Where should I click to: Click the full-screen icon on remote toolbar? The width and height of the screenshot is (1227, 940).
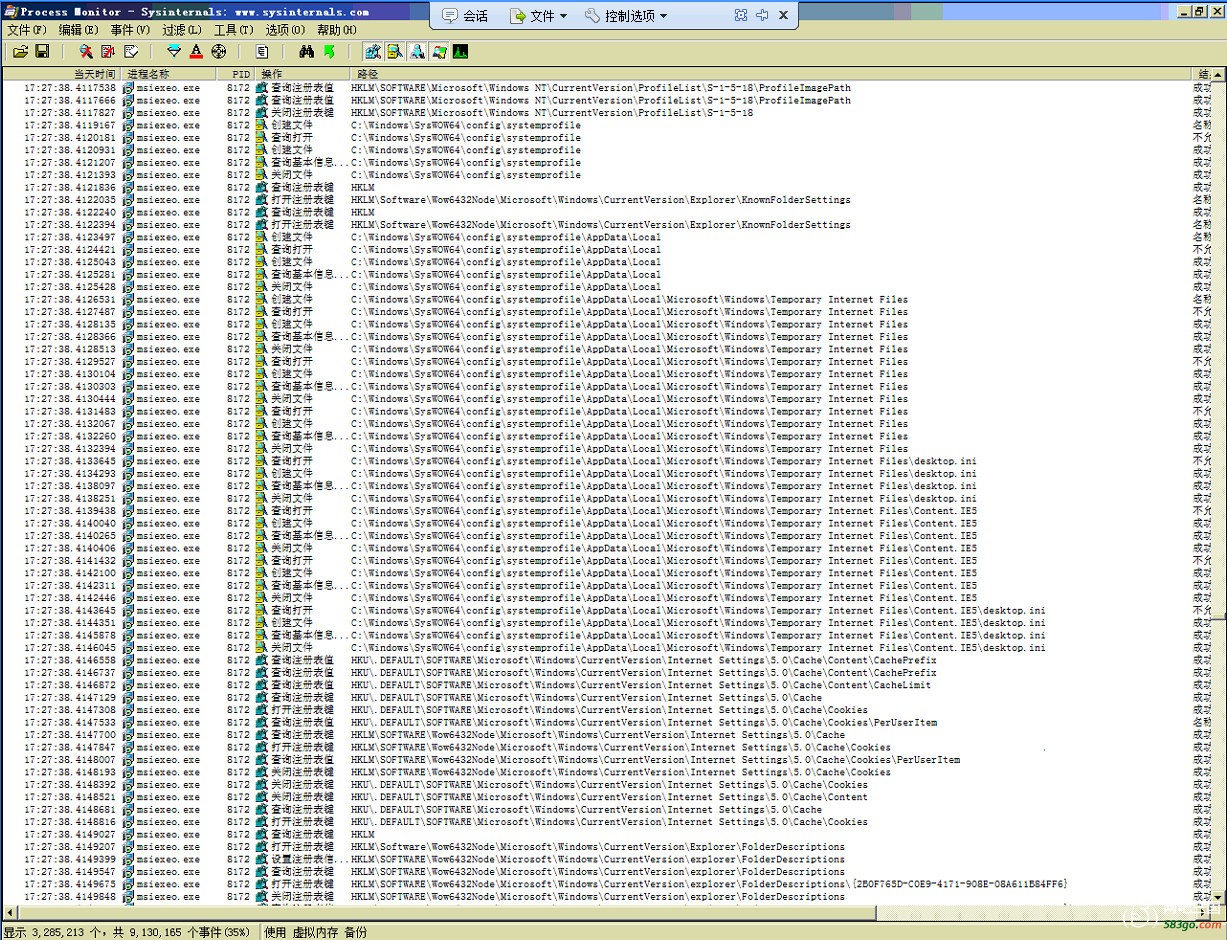tap(740, 15)
